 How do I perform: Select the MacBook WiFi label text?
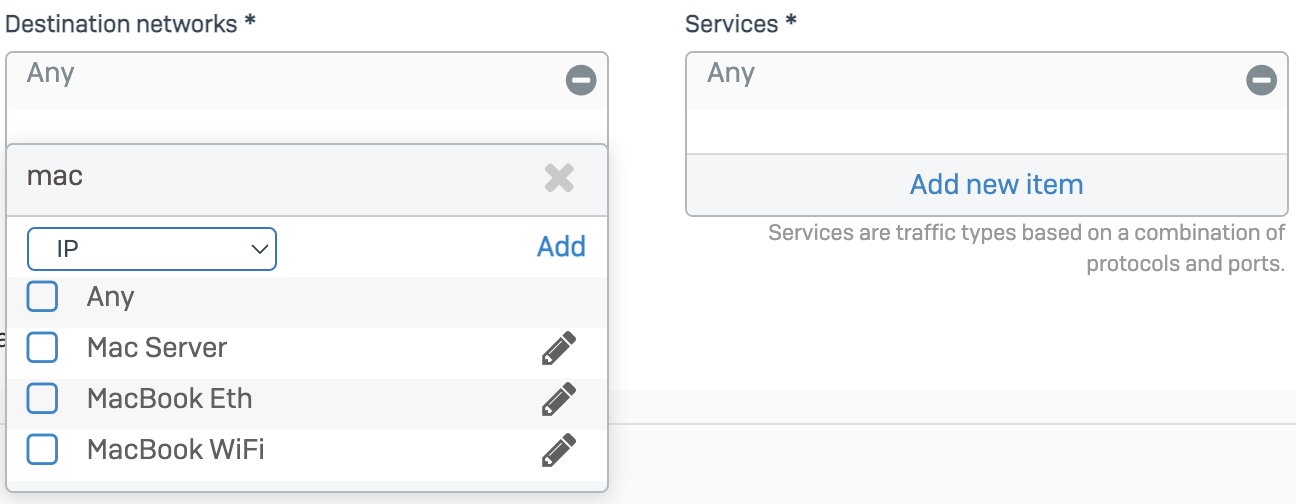tap(176, 450)
